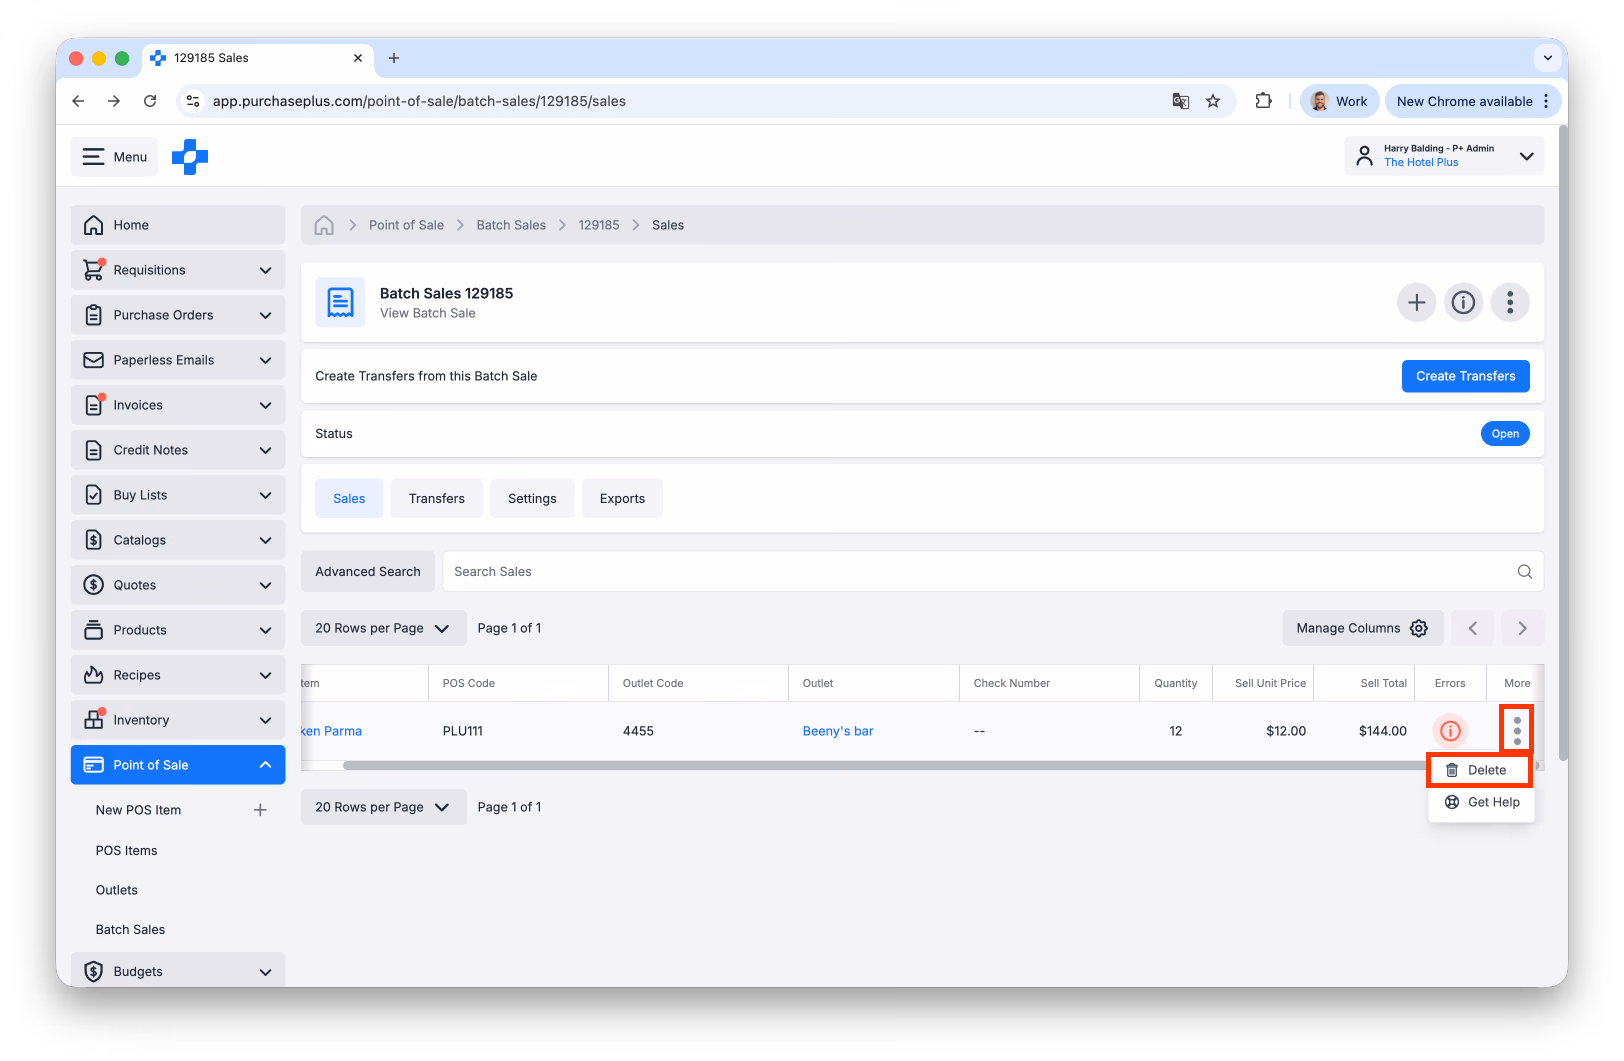Expand the Quotes sidebar section
Screen dimensions: 1624x1061
pyautogui.click(x=178, y=585)
